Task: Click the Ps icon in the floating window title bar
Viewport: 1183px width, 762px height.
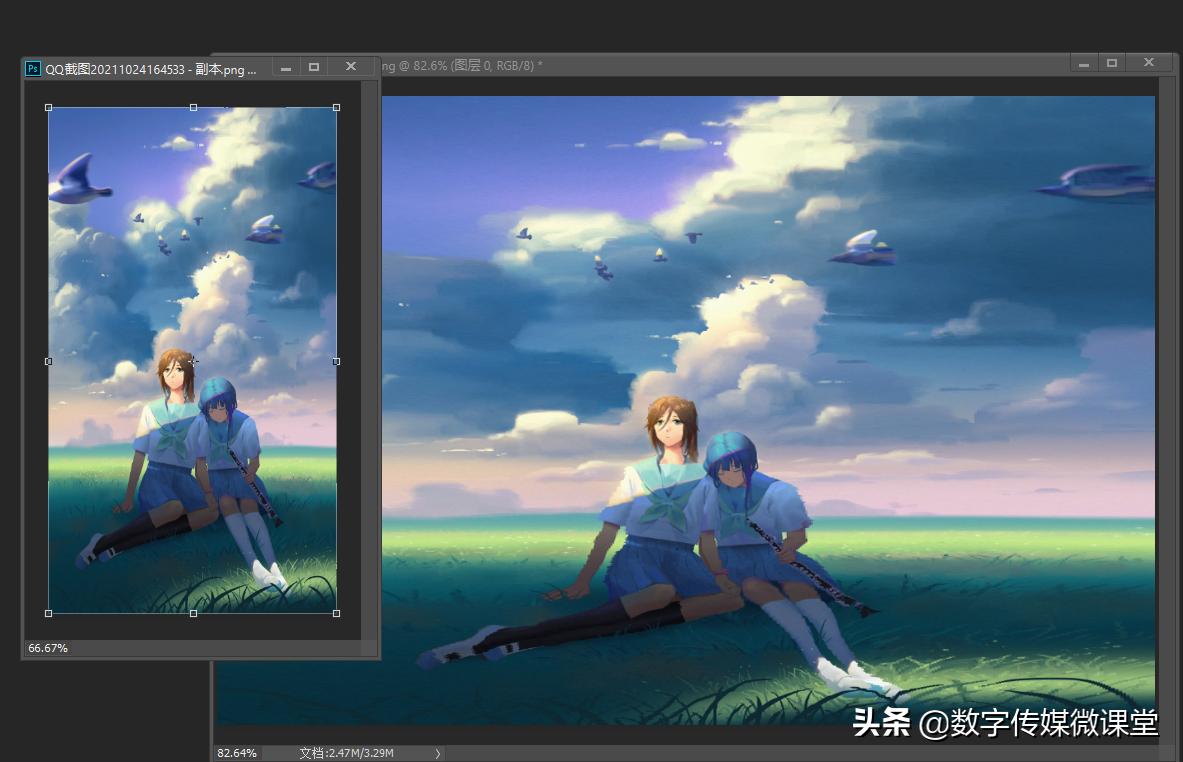Action: tap(32, 66)
